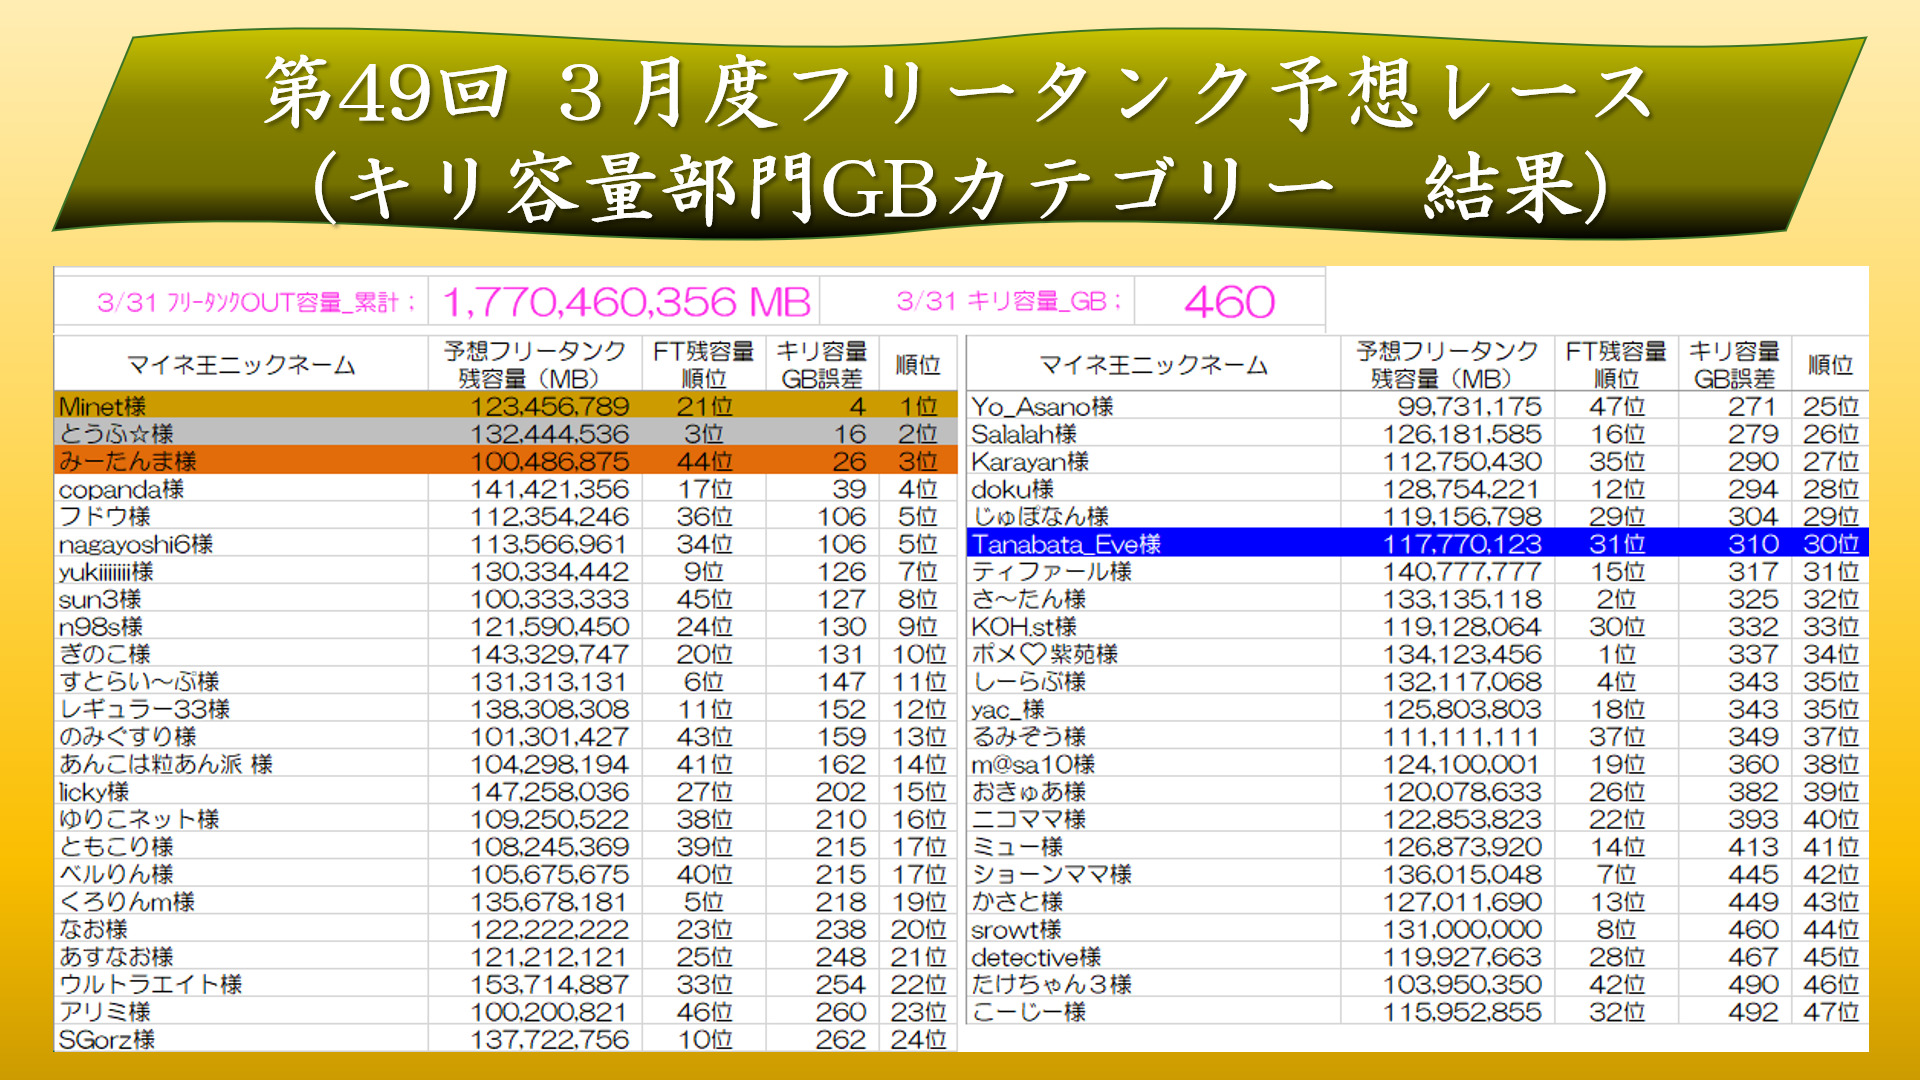This screenshot has width=1920, height=1080.
Task: Click the right キリ容量GB誤差 column header
Action: coord(1734,365)
